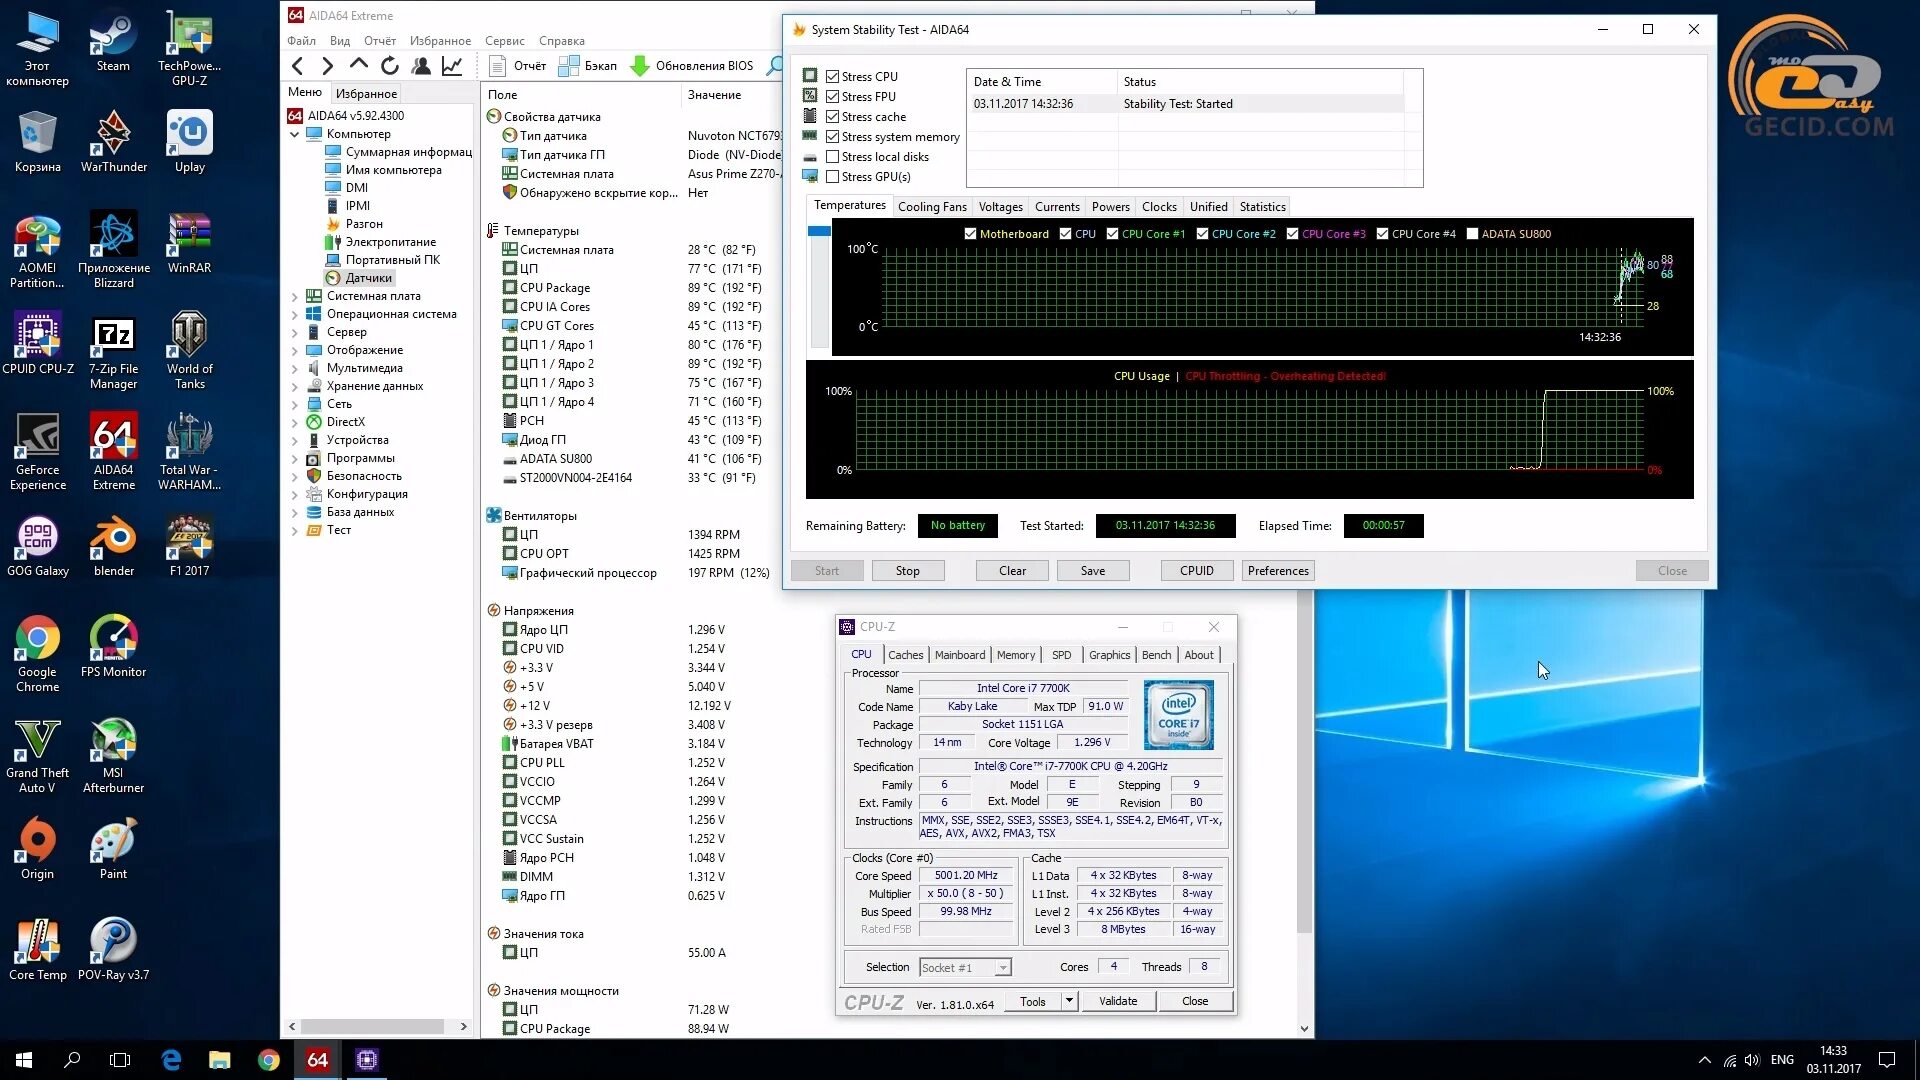Click Save button in stability test
The height and width of the screenshot is (1080, 1920).
point(1093,571)
